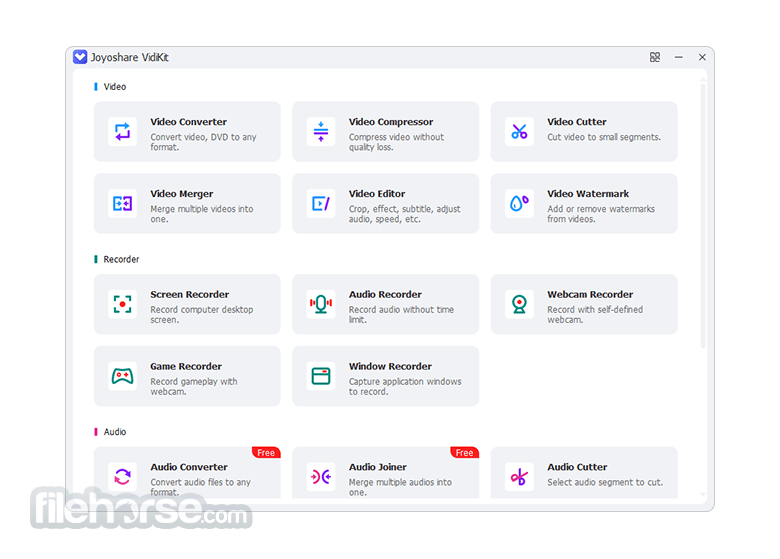Click the Free badge on Audio Joiner
Image resolution: width=780 pixels, height=559 pixels.
(x=465, y=453)
